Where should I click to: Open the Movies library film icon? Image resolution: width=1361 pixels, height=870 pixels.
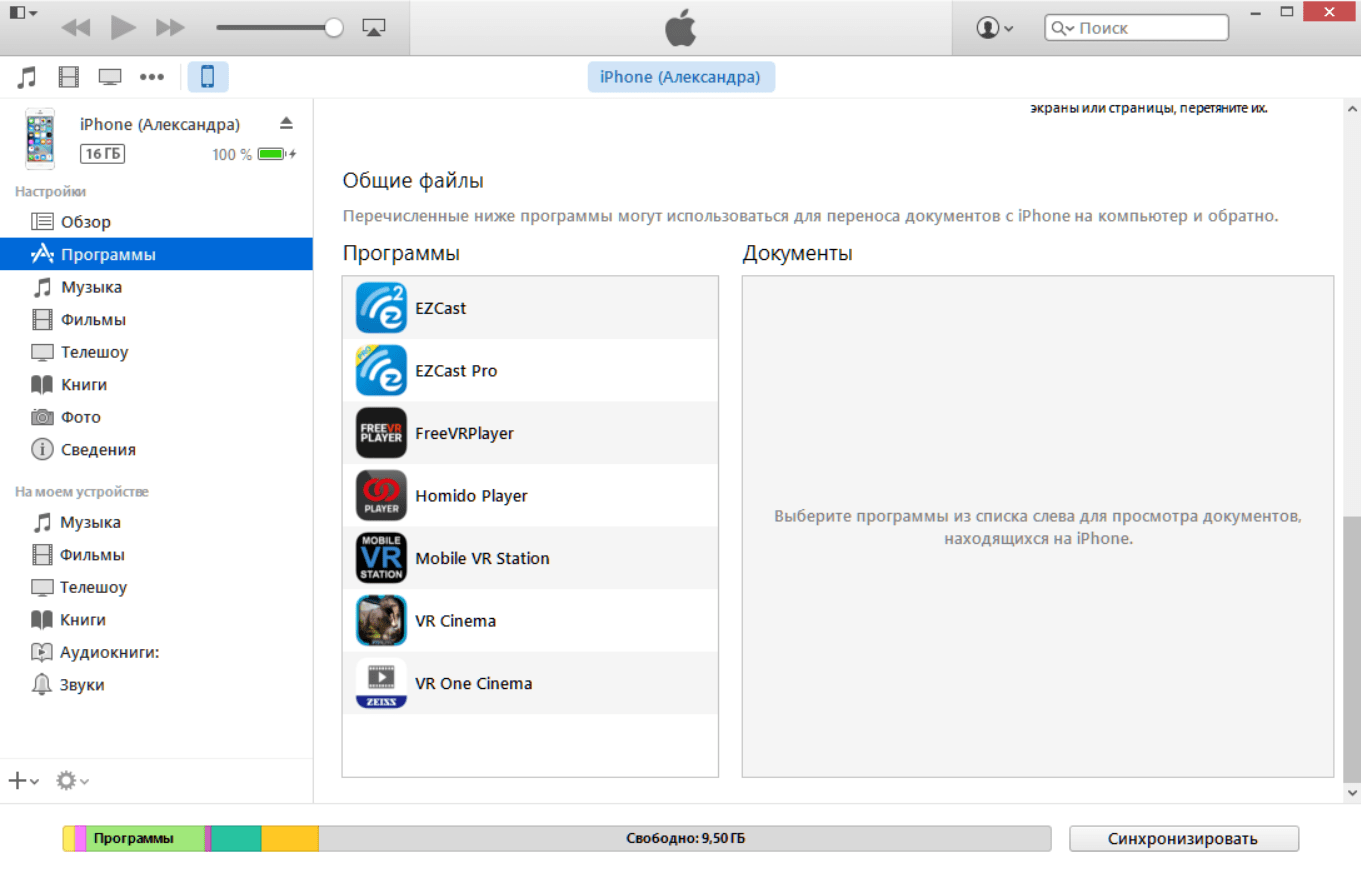coord(69,77)
